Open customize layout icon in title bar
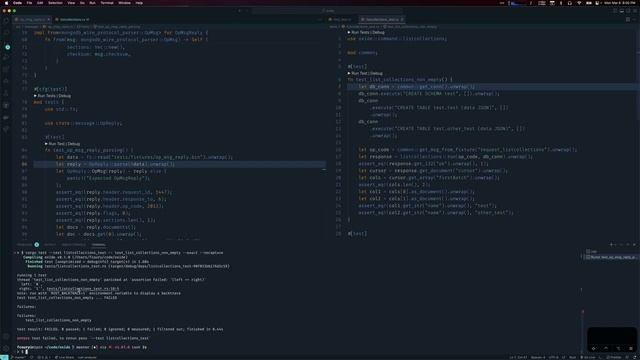640x360 pixels. pos(635,11)
